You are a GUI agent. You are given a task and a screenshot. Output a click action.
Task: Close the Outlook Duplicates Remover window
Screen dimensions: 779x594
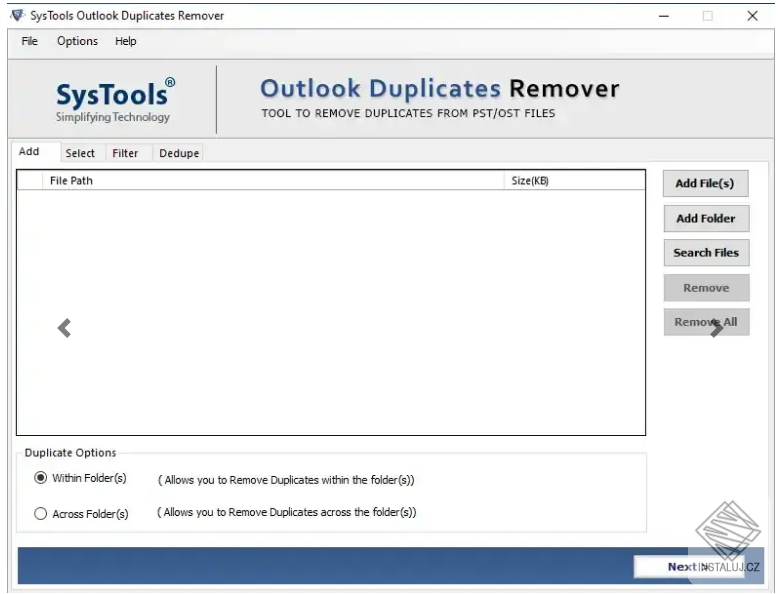point(752,16)
